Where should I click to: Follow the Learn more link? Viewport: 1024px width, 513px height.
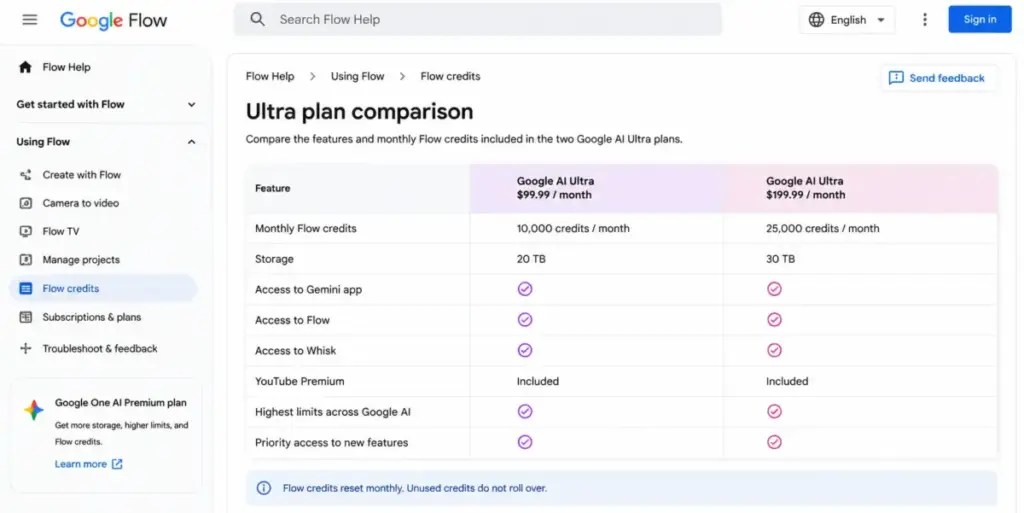[x=80, y=464]
